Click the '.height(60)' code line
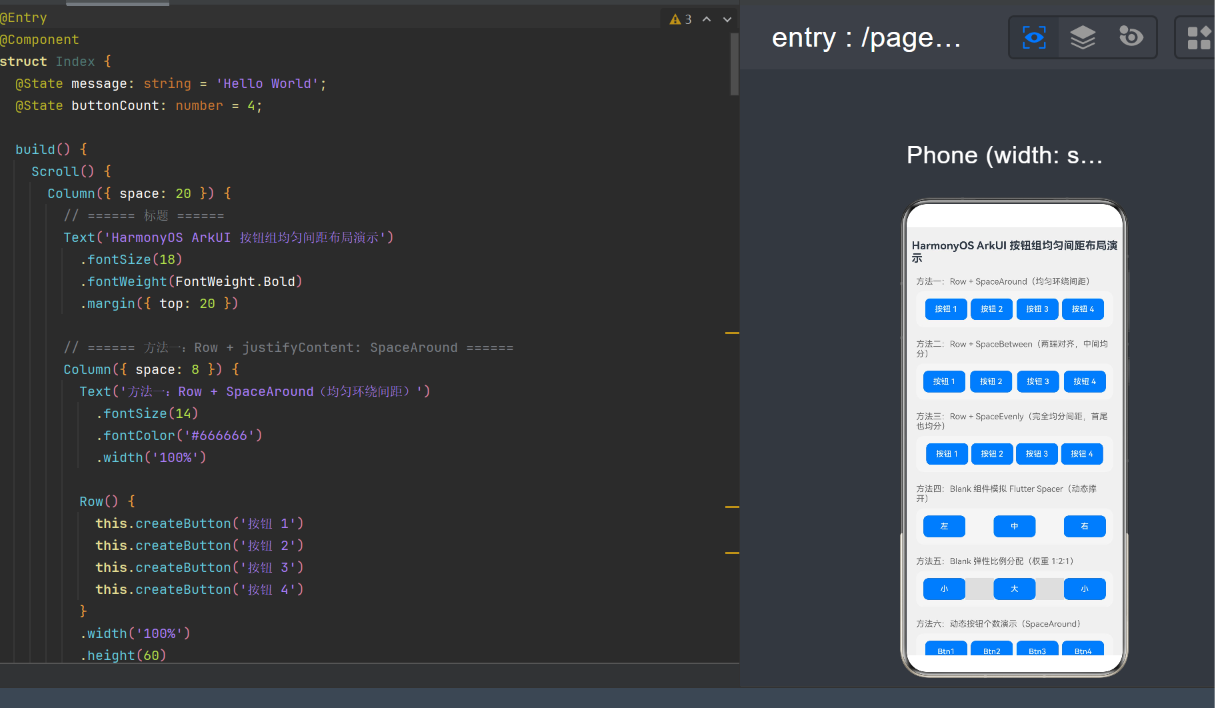 pyautogui.click(x=123, y=655)
